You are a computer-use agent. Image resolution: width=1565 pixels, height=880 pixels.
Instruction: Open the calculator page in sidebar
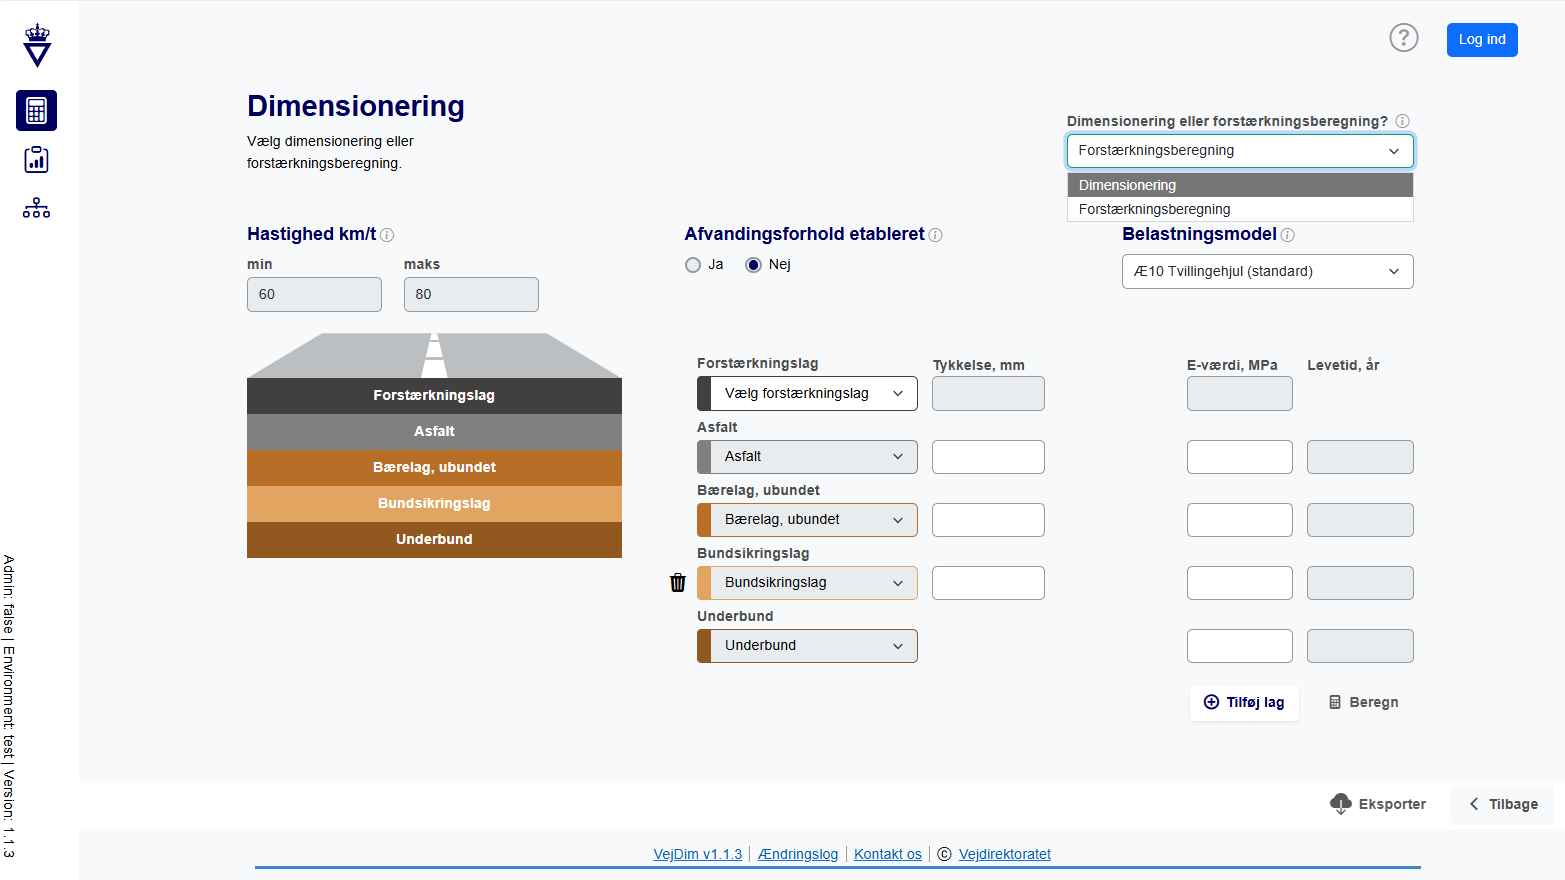[x=36, y=110]
